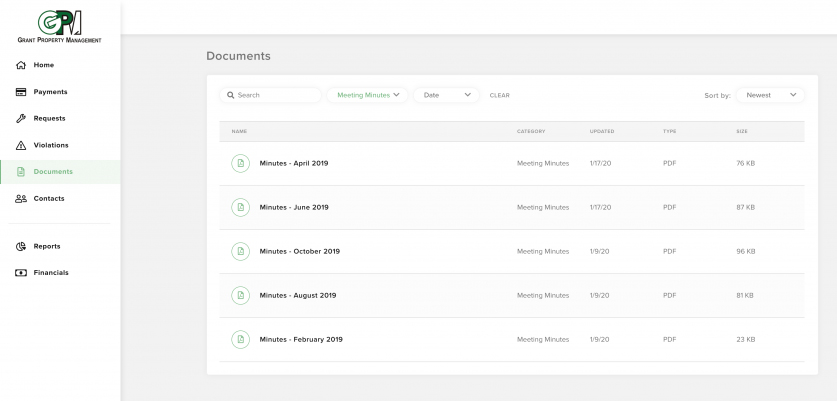
Task: Click the Violations warning triangle icon
Action: coord(21,145)
